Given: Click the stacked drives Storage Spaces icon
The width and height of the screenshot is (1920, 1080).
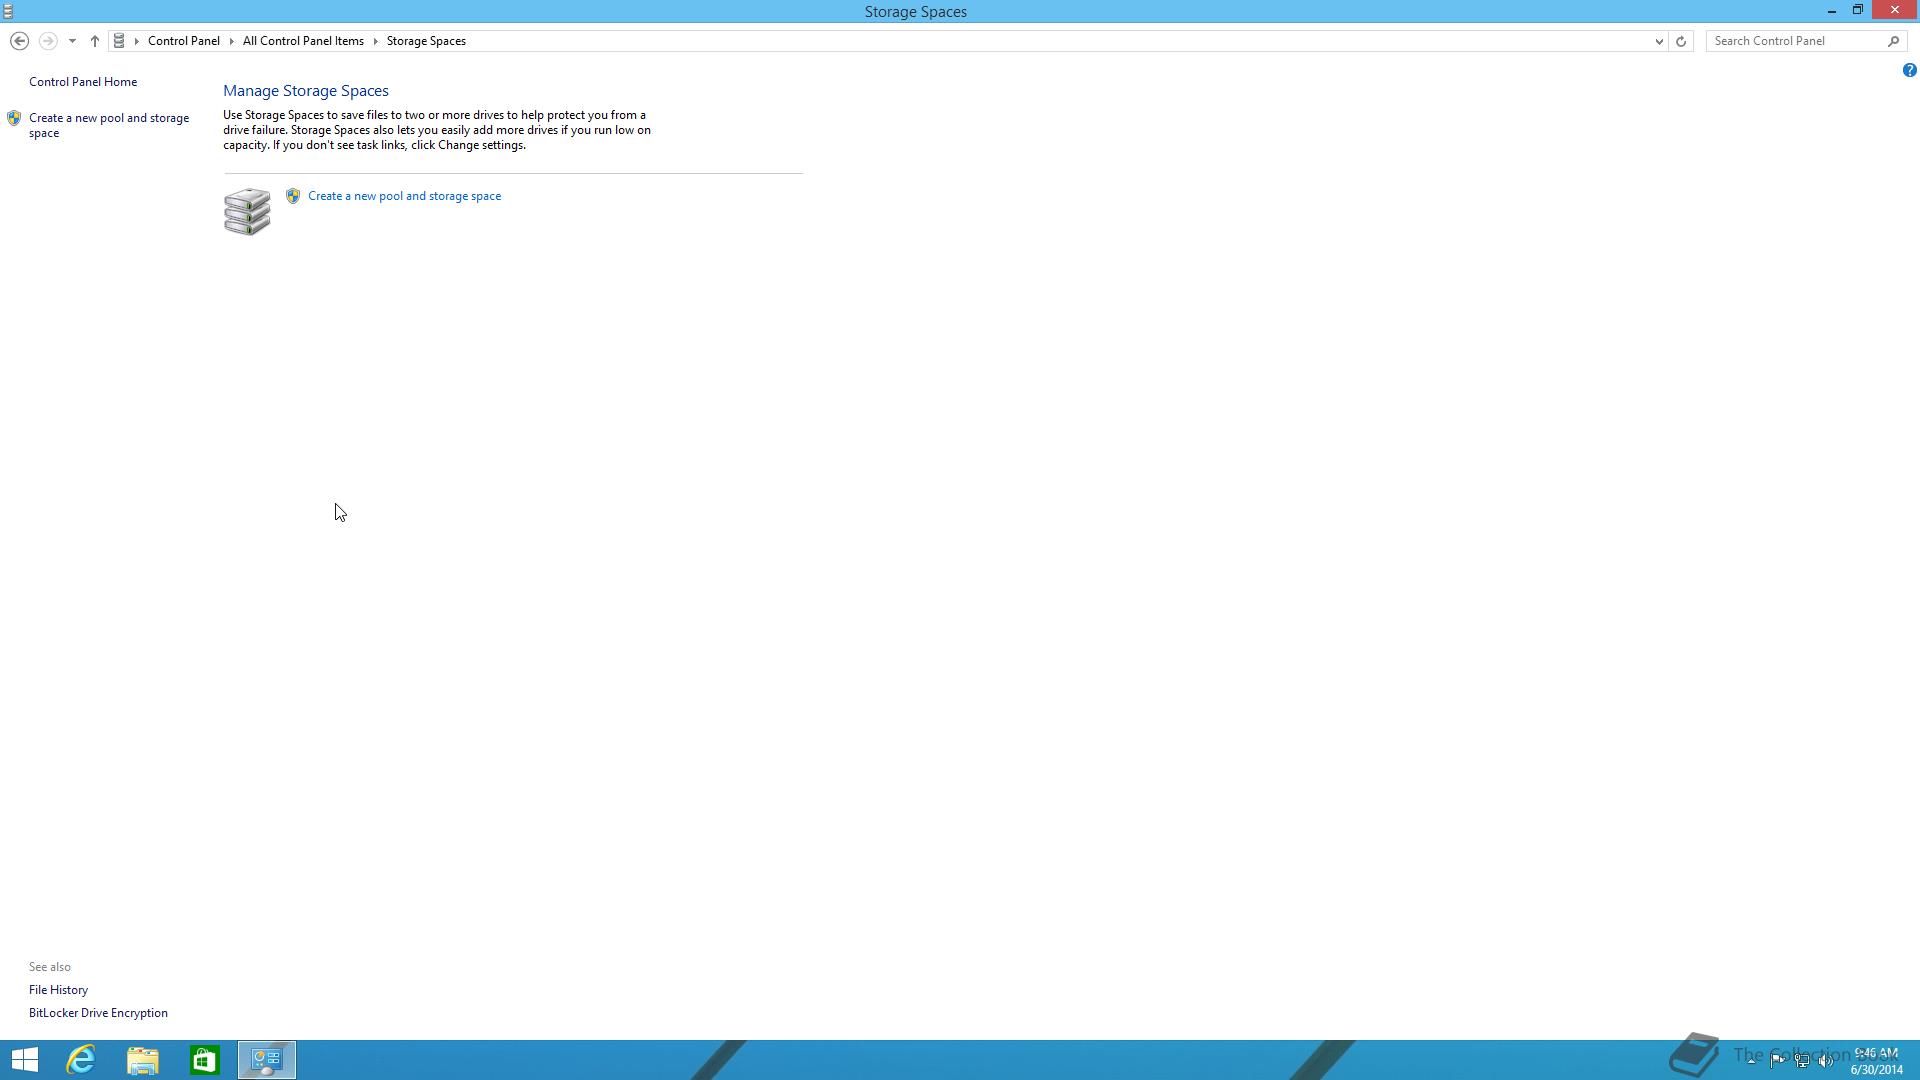Looking at the screenshot, I should (x=247, y=211).
